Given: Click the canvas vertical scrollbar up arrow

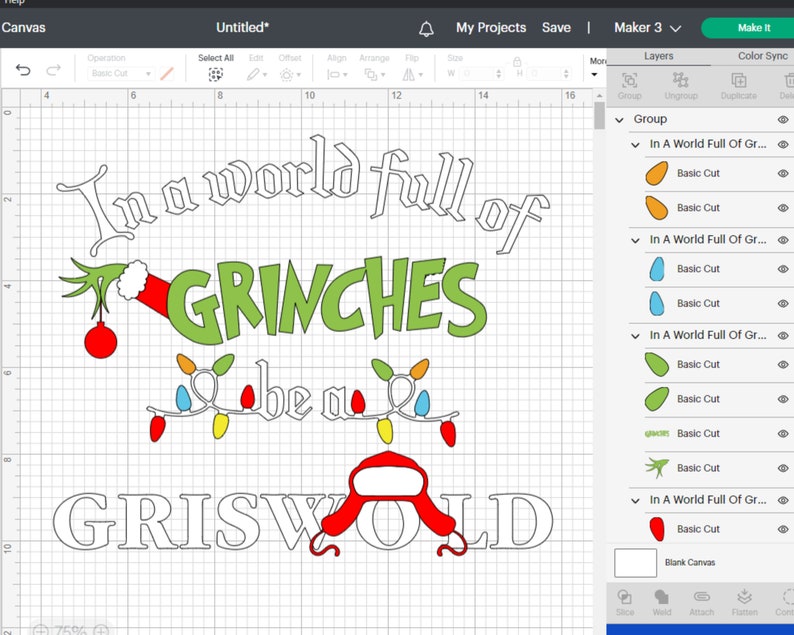Looking at the screenshot, I should [599, 95].
